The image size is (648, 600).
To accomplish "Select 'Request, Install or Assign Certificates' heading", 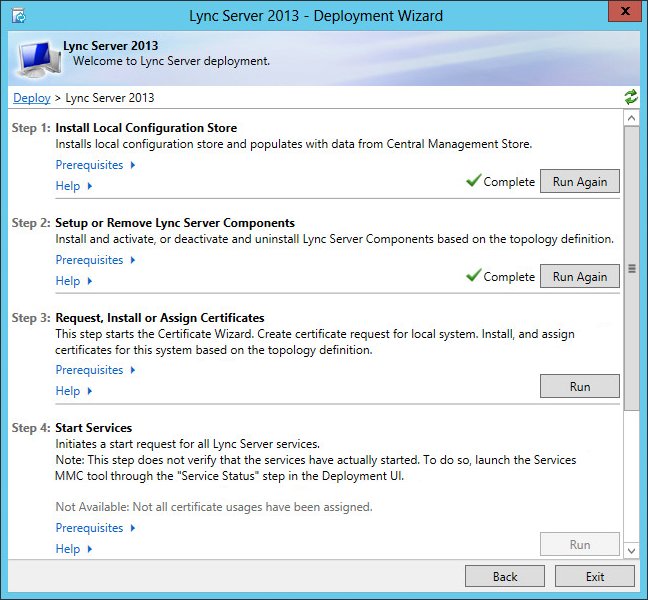I will coord(160,318).
